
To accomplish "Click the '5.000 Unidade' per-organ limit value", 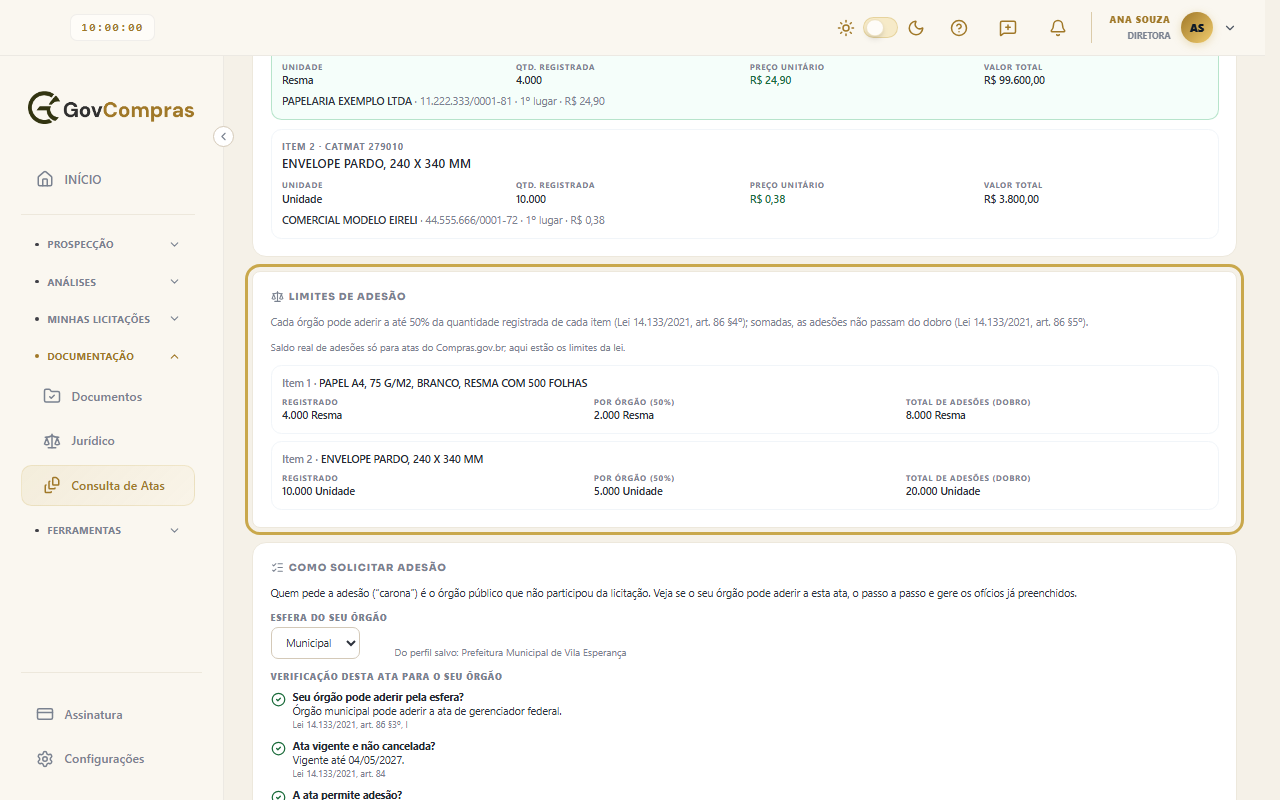I will (x=628, y=491).
